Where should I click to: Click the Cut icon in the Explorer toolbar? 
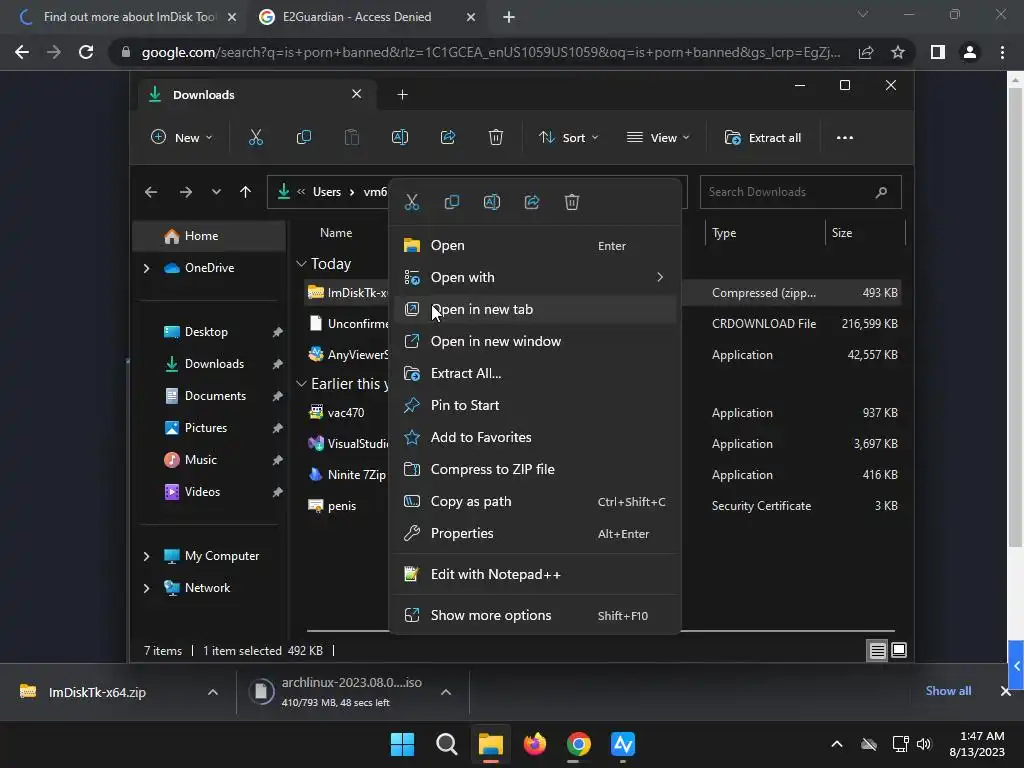click(255, 137)
